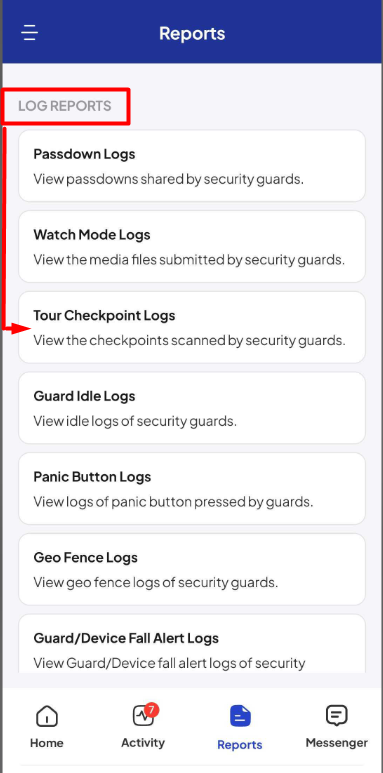Open Guard/Device Fall Alert Logs card

(192, 644)
